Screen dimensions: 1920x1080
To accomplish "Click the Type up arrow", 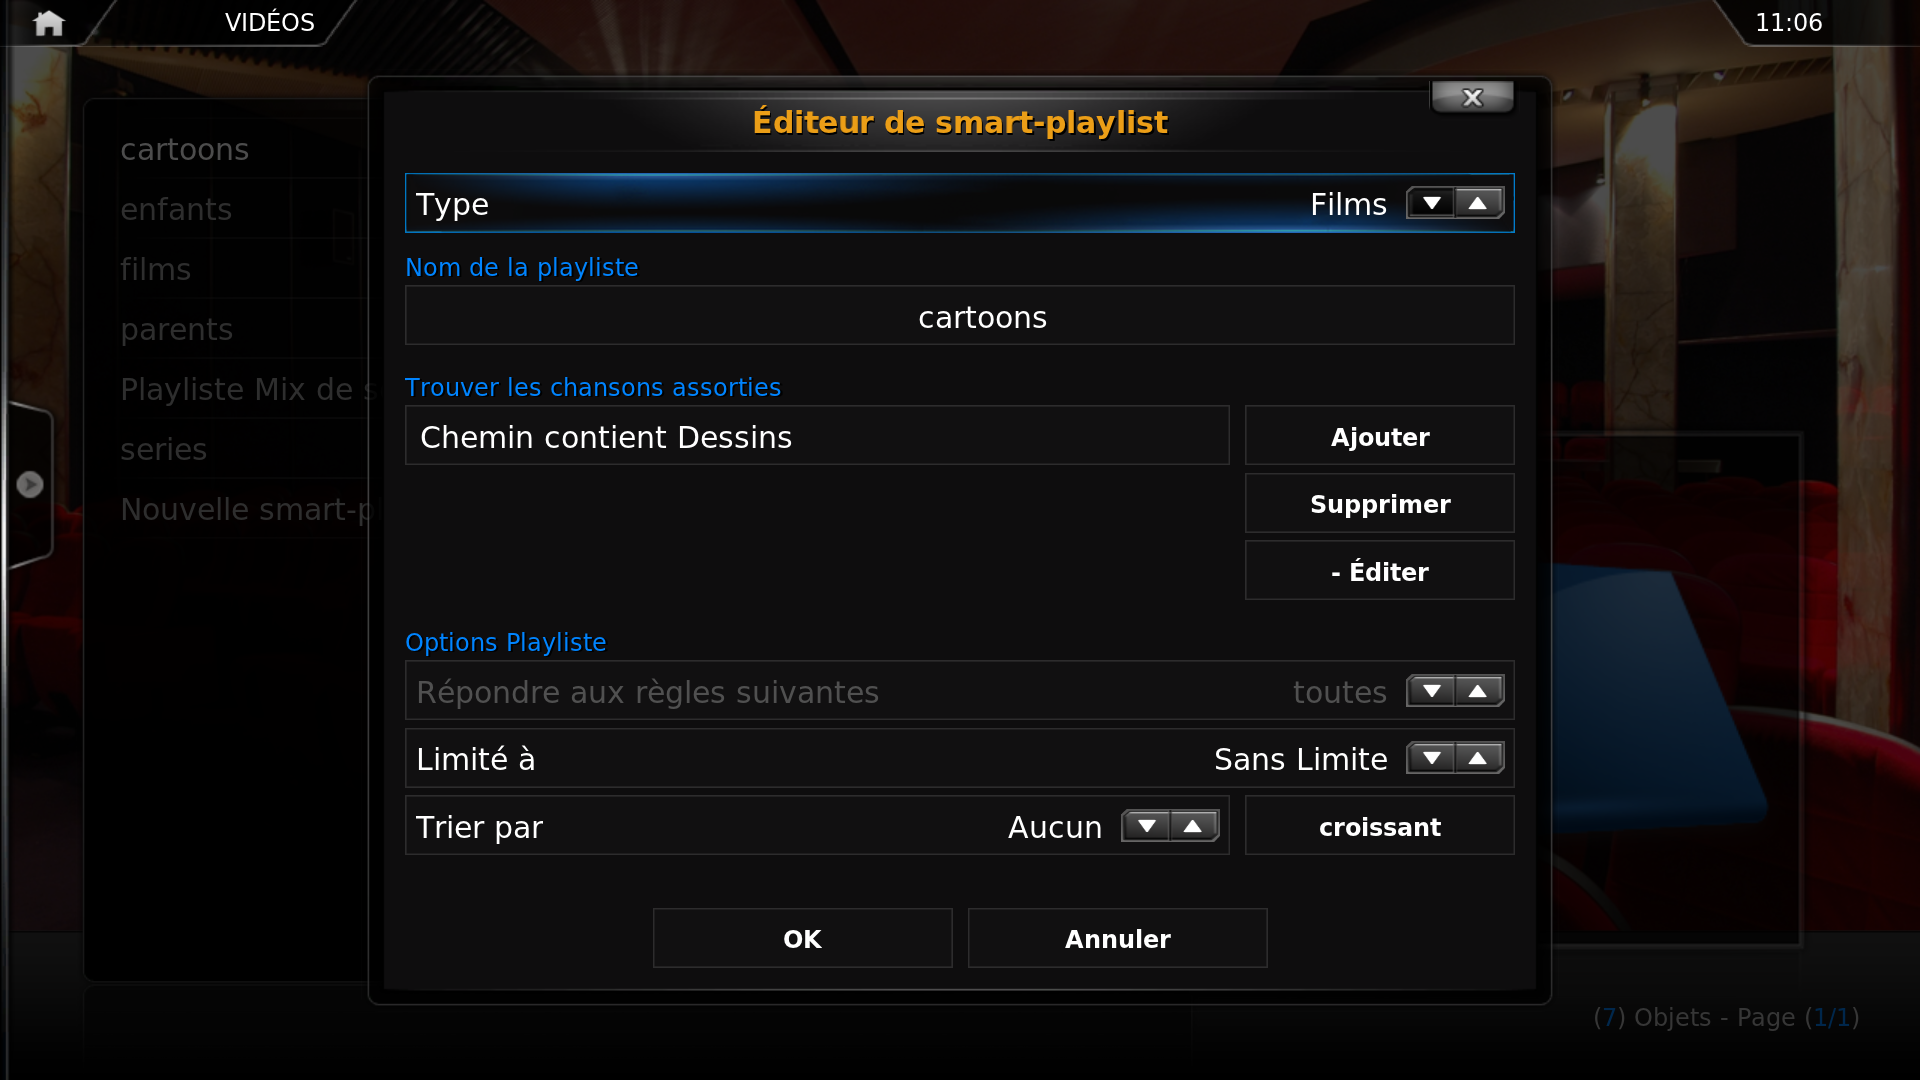I will 1478,203.
